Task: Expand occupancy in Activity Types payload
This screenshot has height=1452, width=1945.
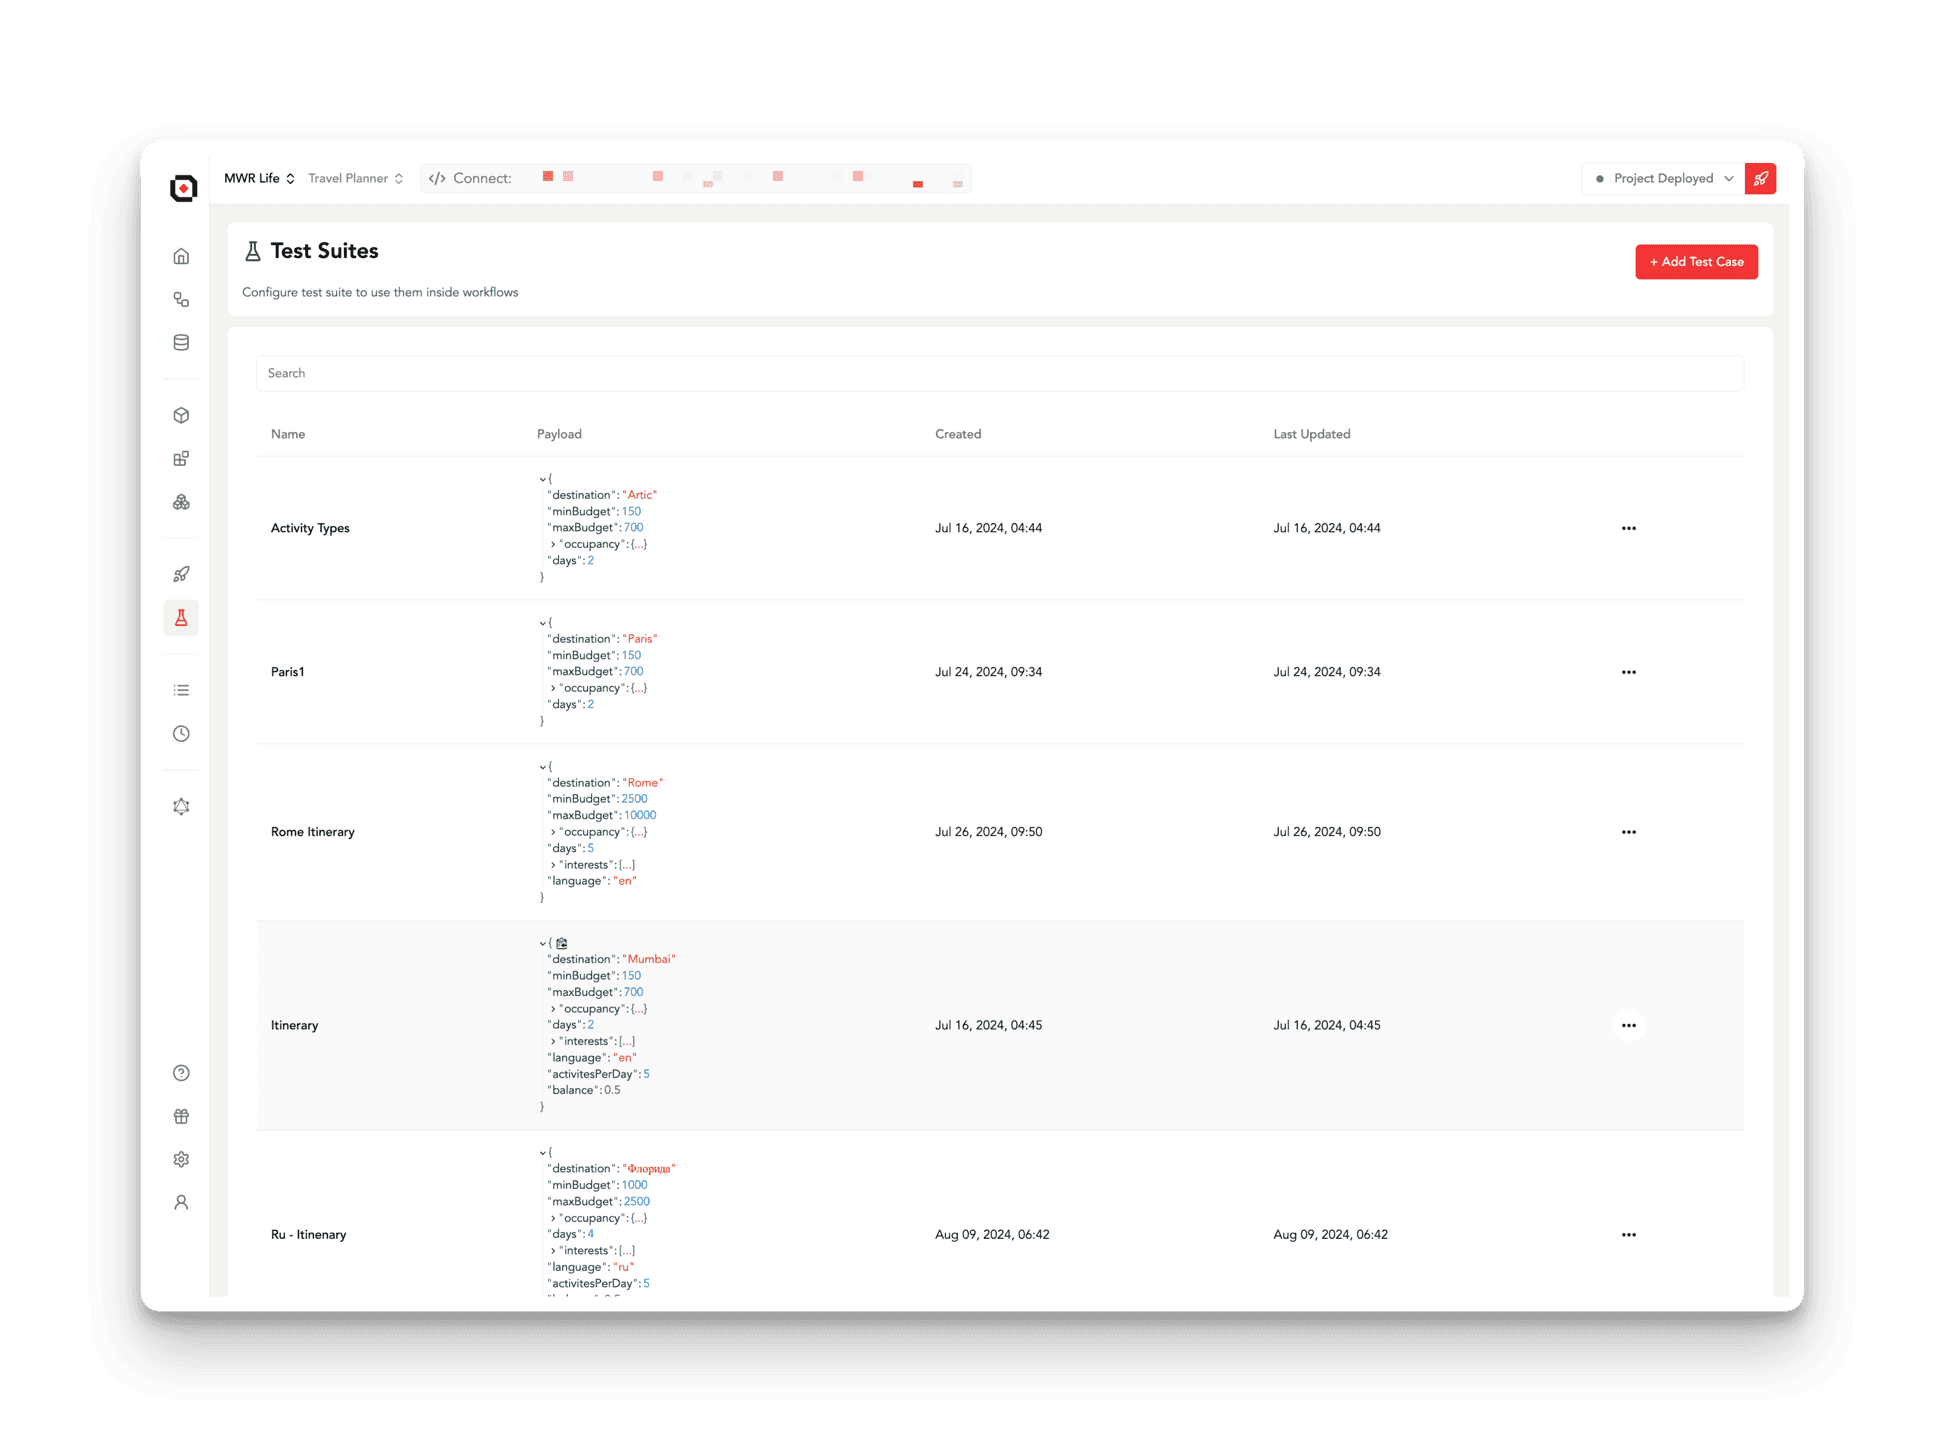Action: [x=553, y=544]
